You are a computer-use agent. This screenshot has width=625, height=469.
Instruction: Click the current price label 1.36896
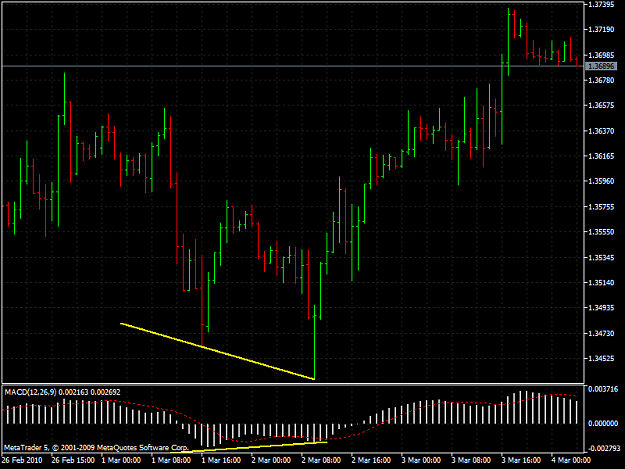point(601,66)
